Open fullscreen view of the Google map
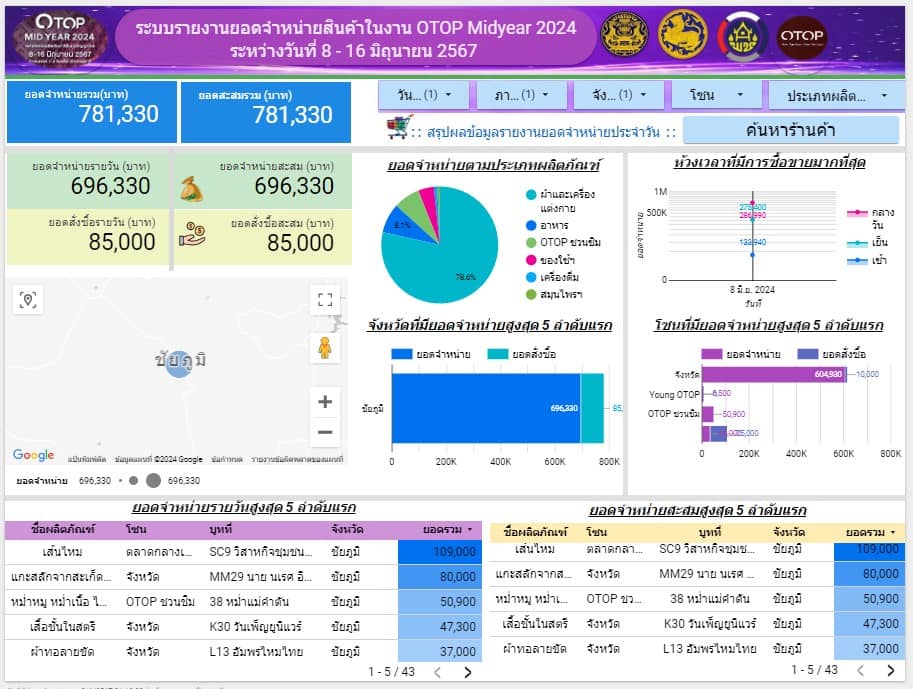Image resolution: width=913 pixels, height=689 pixels. 324,298
